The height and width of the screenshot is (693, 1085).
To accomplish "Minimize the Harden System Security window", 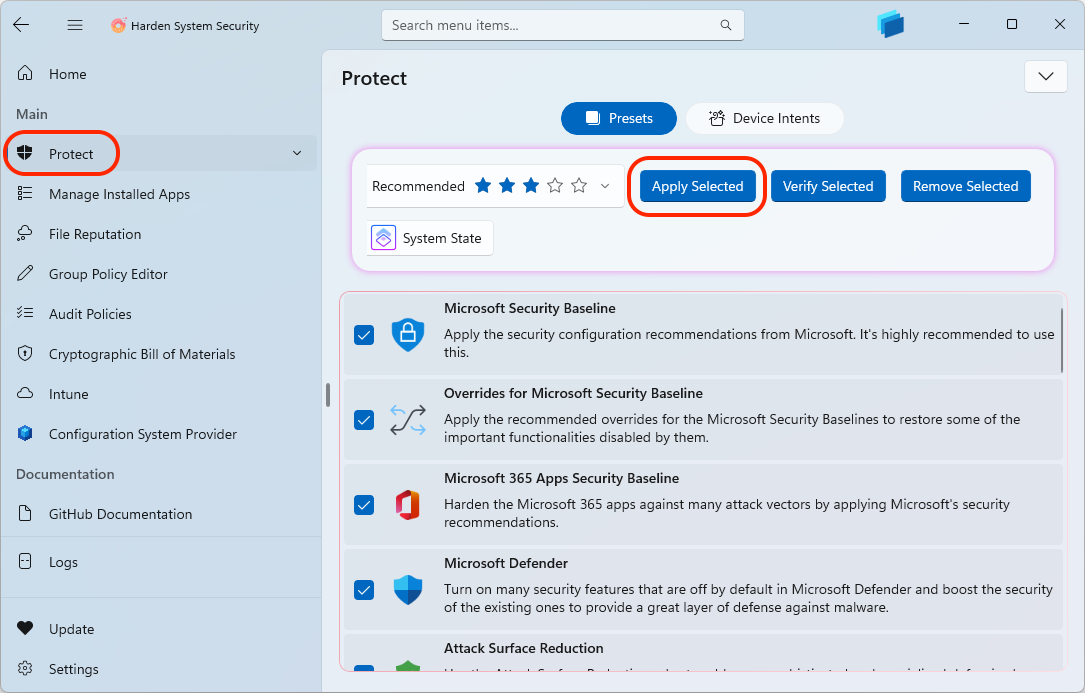I will pos(963,24).
